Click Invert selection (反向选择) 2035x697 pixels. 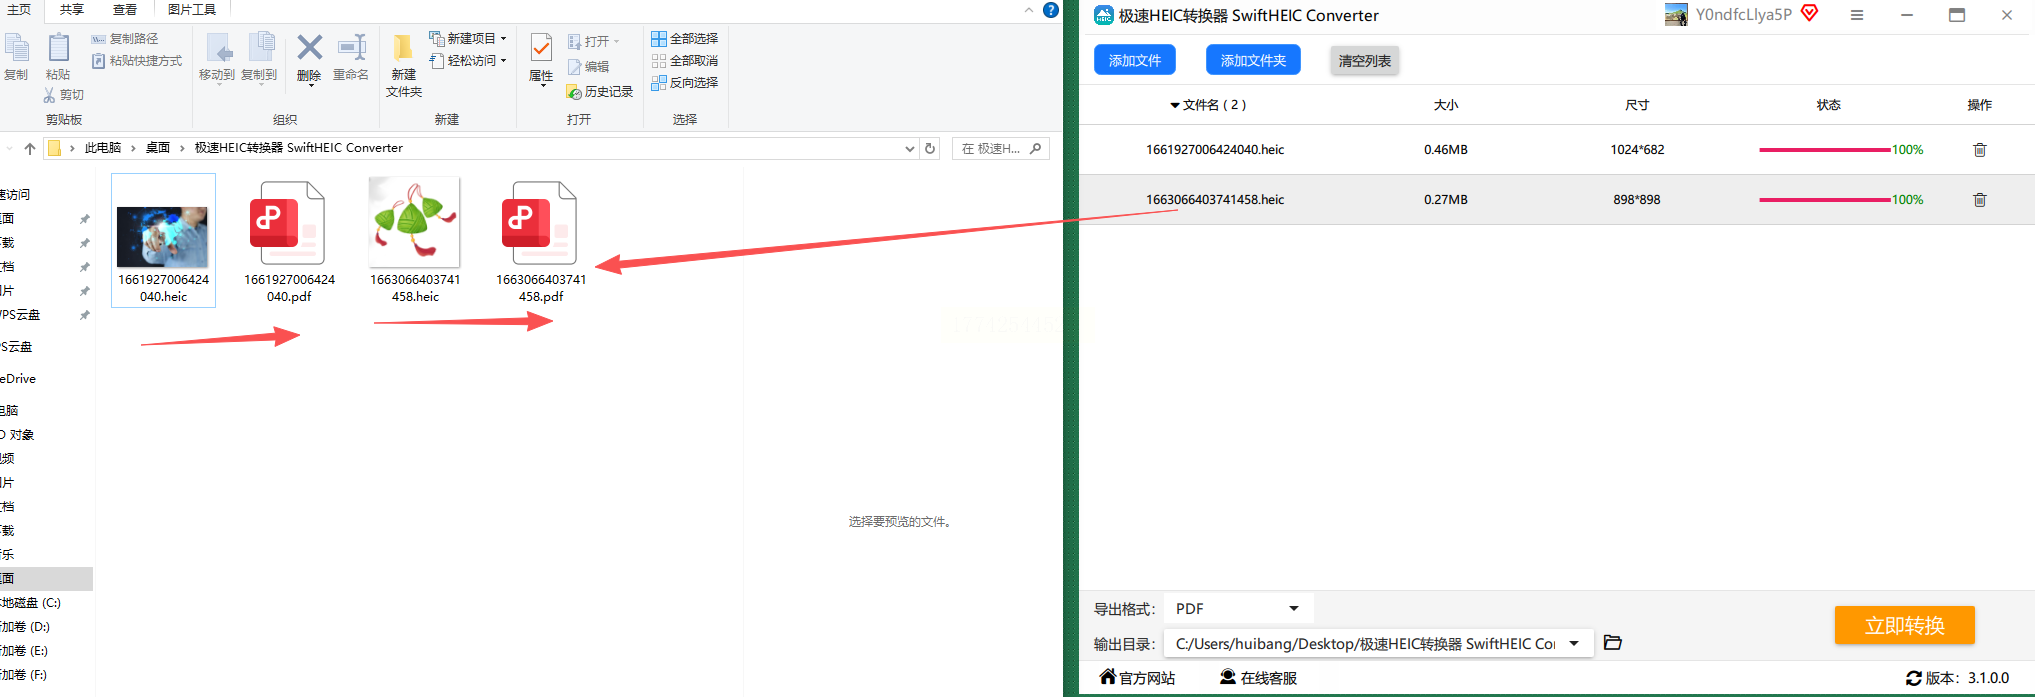coord(685,83)
